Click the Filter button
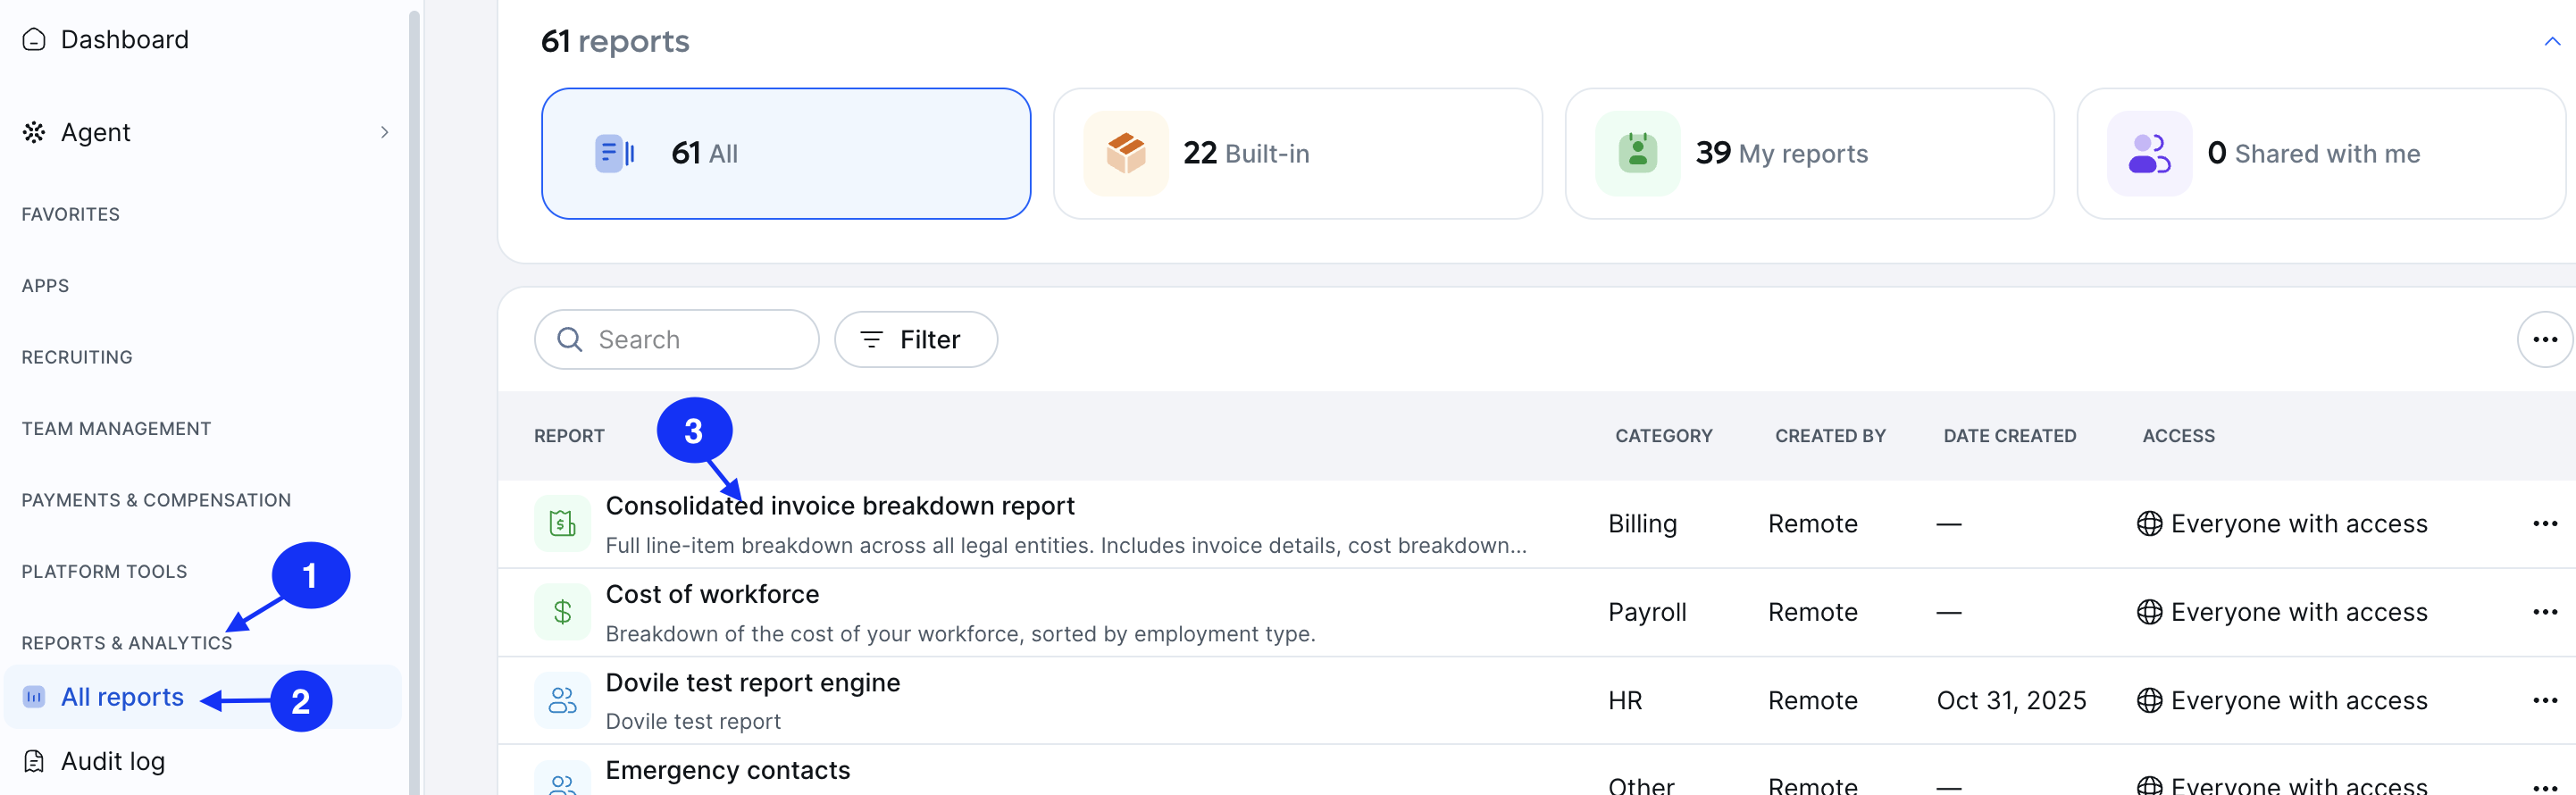 916,340
